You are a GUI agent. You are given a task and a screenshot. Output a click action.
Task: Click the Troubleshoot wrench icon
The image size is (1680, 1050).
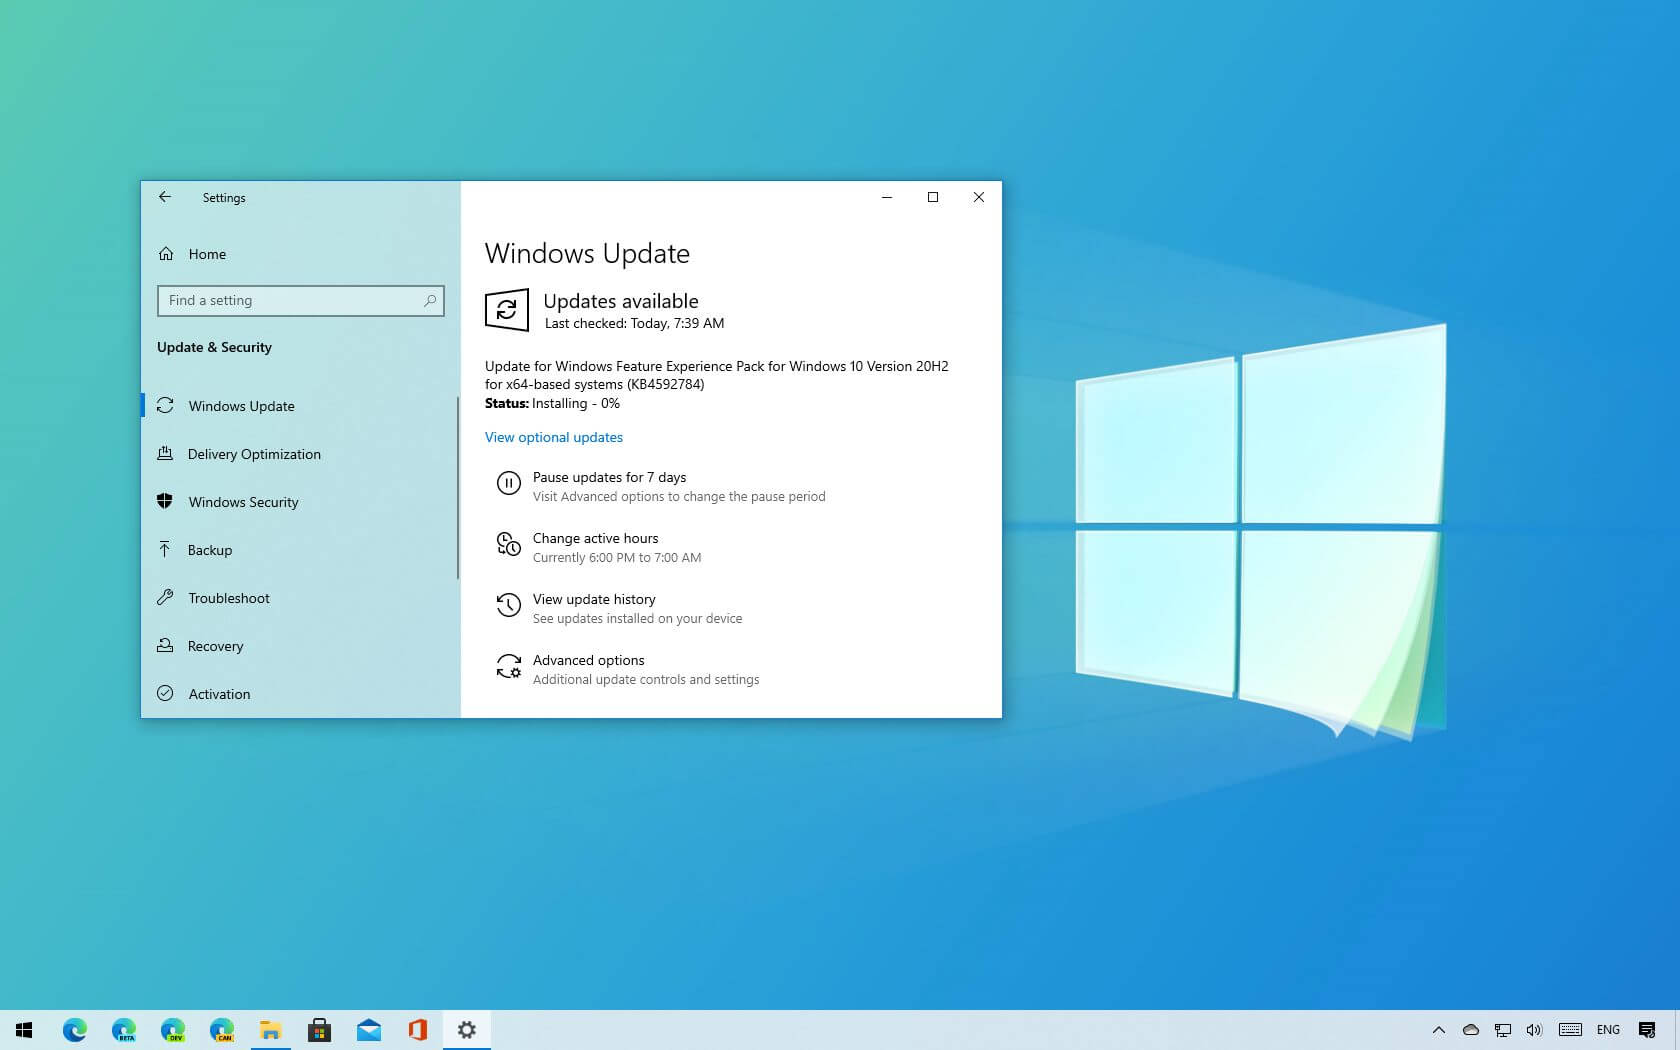(x=165, y=597)
